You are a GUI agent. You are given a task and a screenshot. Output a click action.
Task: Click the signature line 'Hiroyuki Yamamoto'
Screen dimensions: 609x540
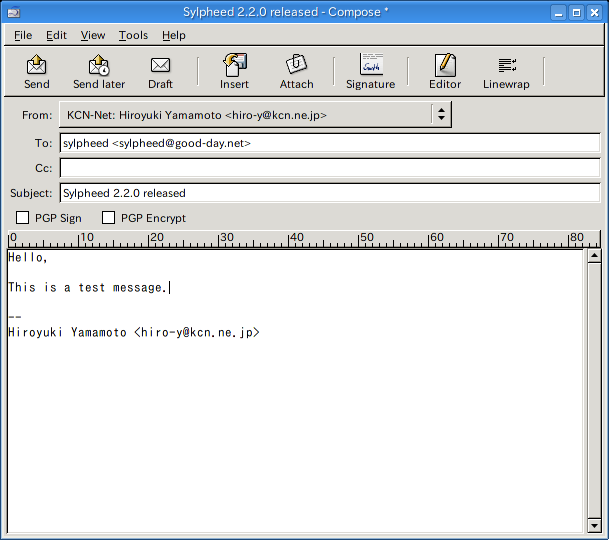134,333
